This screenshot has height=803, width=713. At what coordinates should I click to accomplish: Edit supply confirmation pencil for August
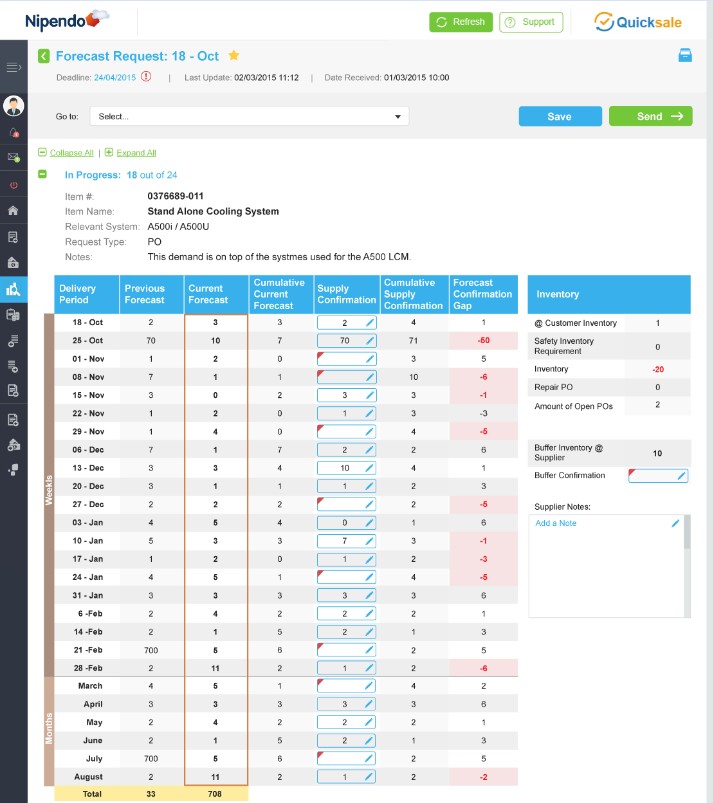[x=369, y=777]
